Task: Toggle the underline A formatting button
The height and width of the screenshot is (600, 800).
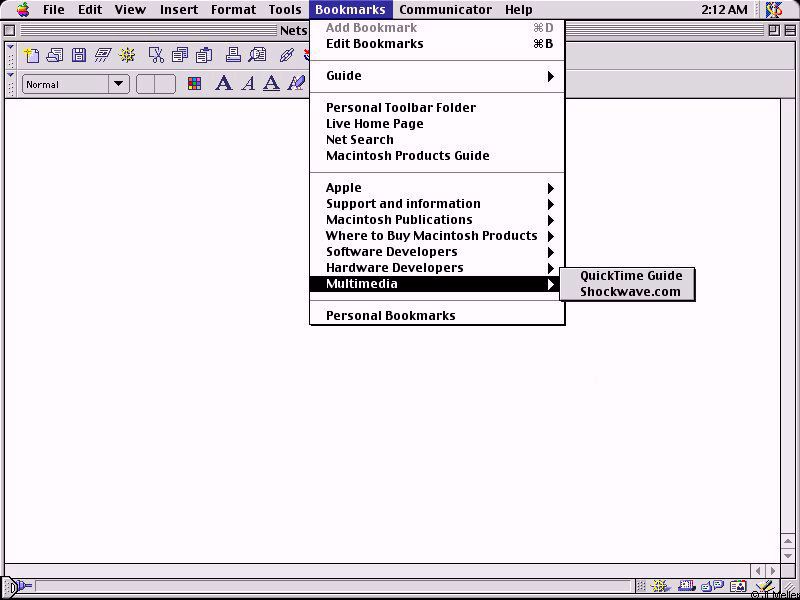Action: pos(271,84)
